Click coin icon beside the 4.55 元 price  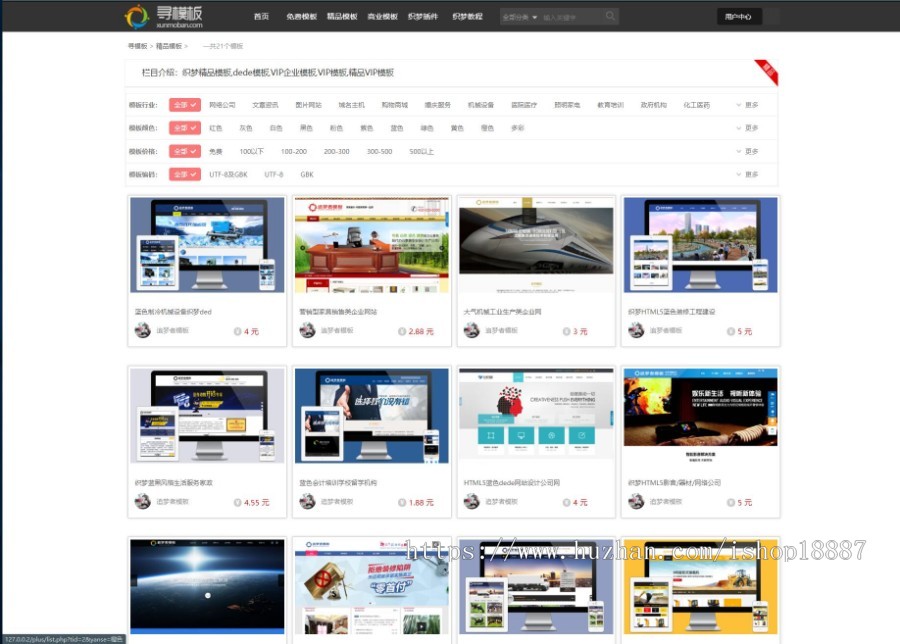click(237, 502)
